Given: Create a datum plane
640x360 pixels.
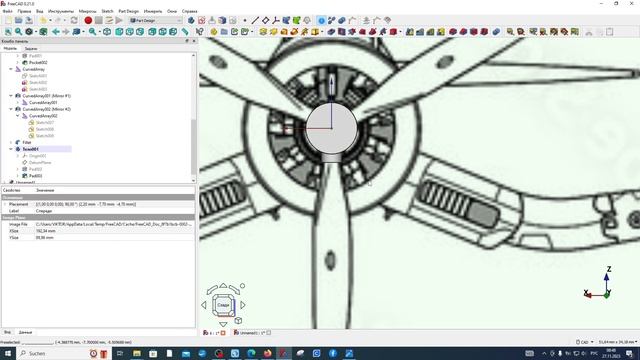Looking at the screenshot, I should point(265,20).
